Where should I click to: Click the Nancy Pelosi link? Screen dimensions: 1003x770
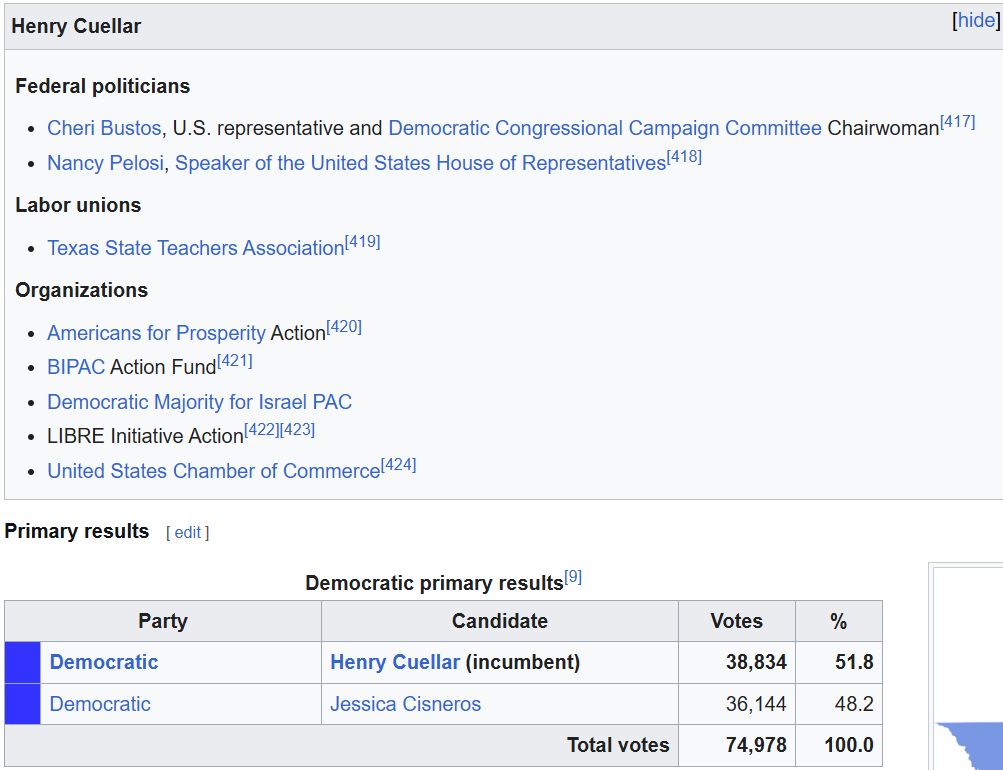pos(105,163)
